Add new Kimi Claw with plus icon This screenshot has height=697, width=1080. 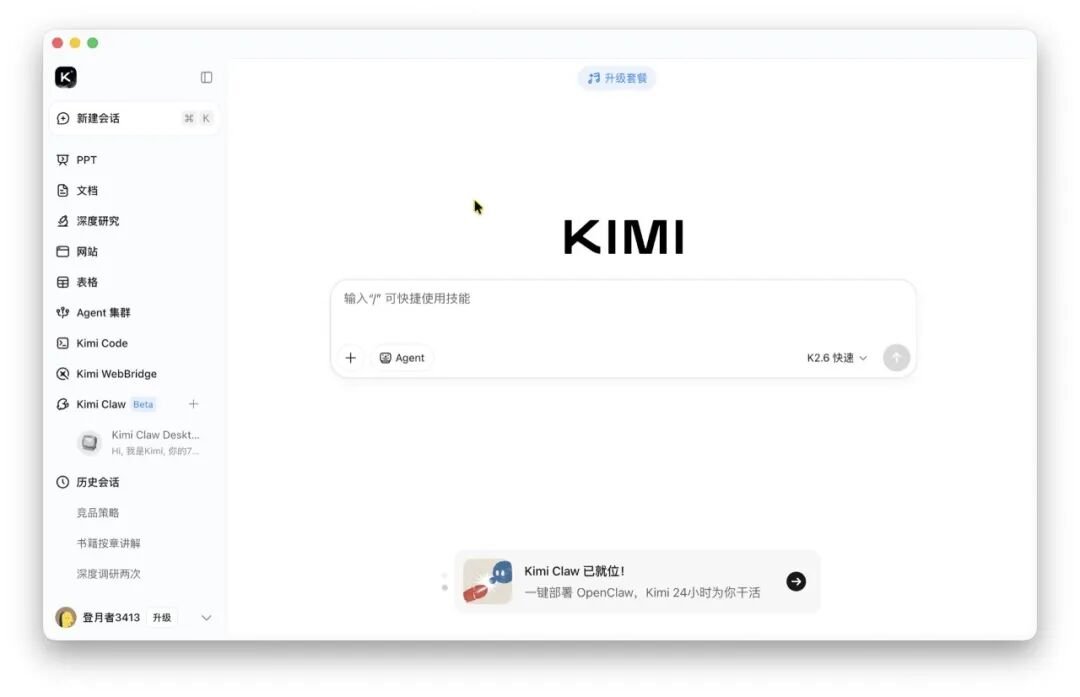194,404
